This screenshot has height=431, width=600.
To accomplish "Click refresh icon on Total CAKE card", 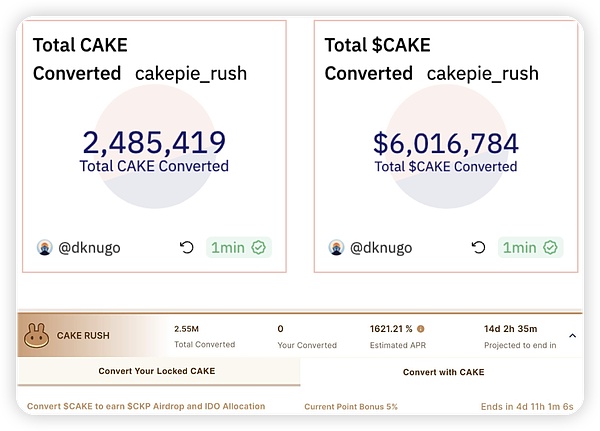I will pos(186,247).
